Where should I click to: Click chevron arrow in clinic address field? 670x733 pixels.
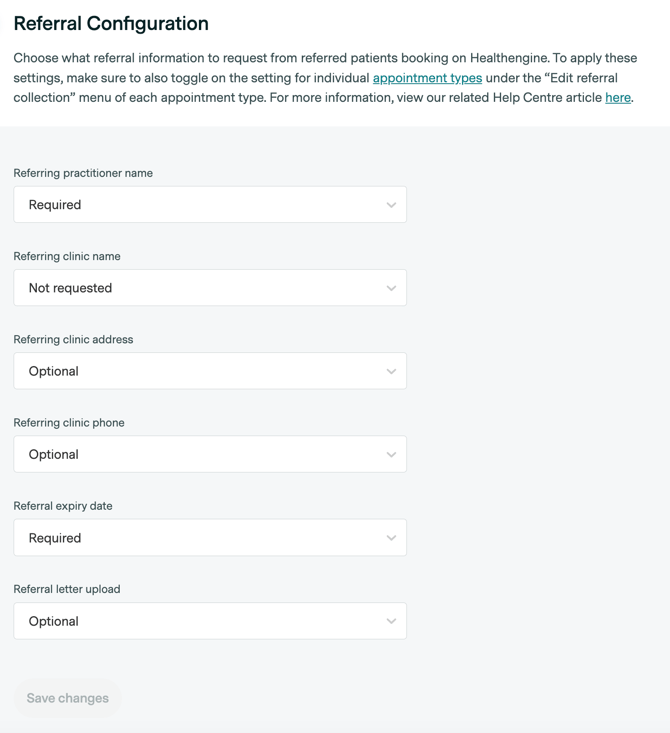[x=391, y=371]
